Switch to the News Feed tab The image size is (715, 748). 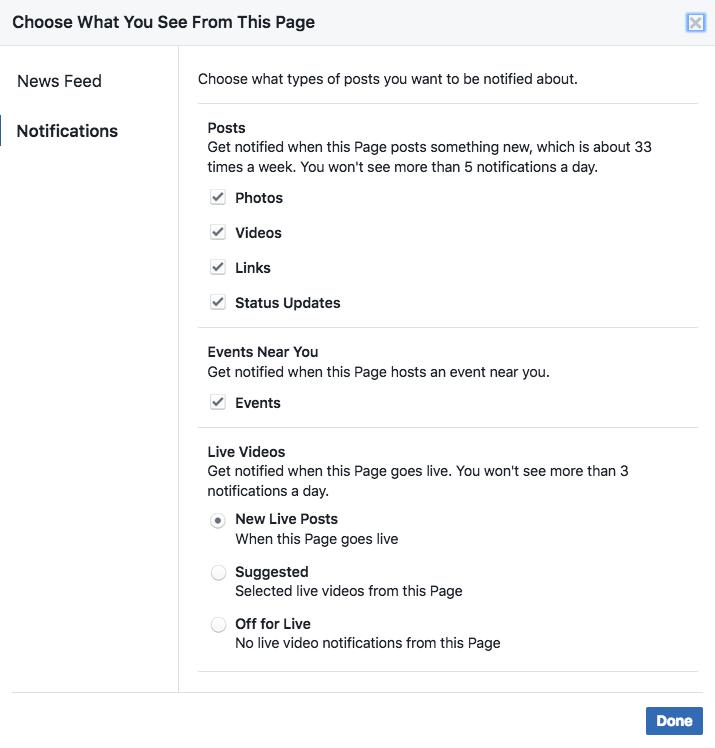[x=60, y=81]
